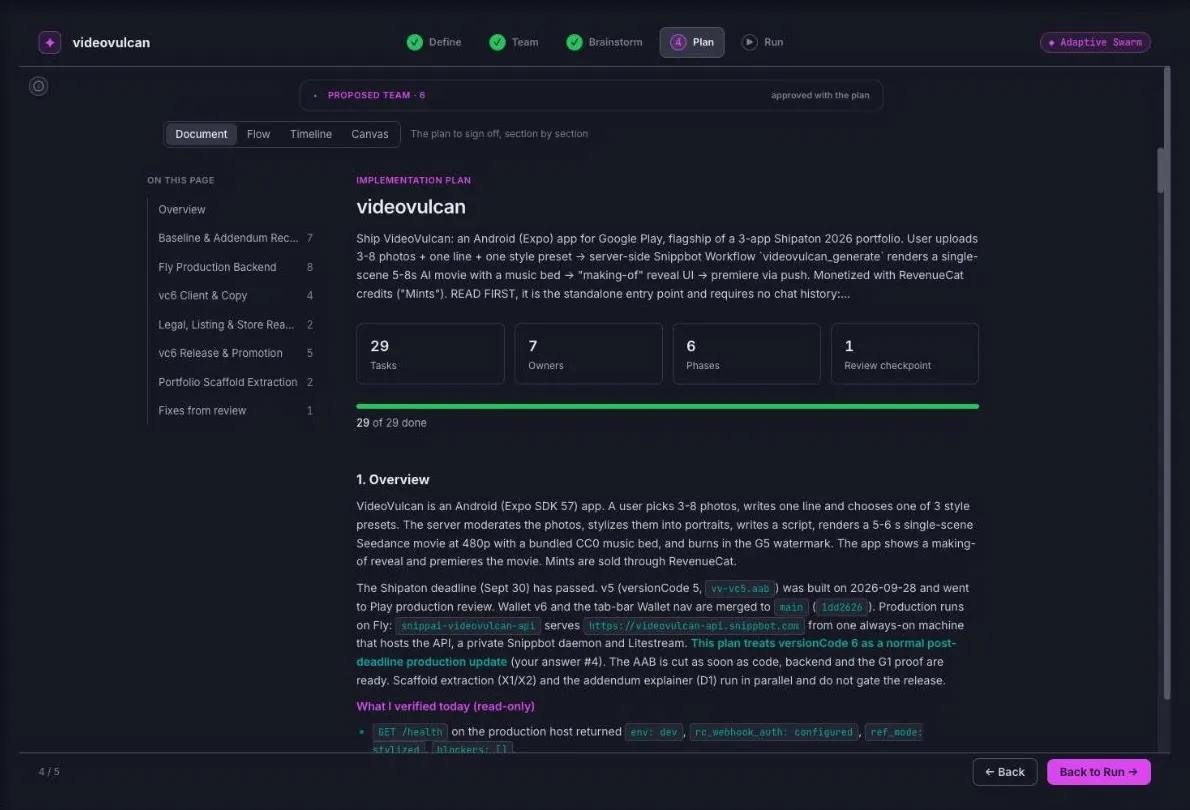Click the 6 Phases stat card

(x=747, y=354)
